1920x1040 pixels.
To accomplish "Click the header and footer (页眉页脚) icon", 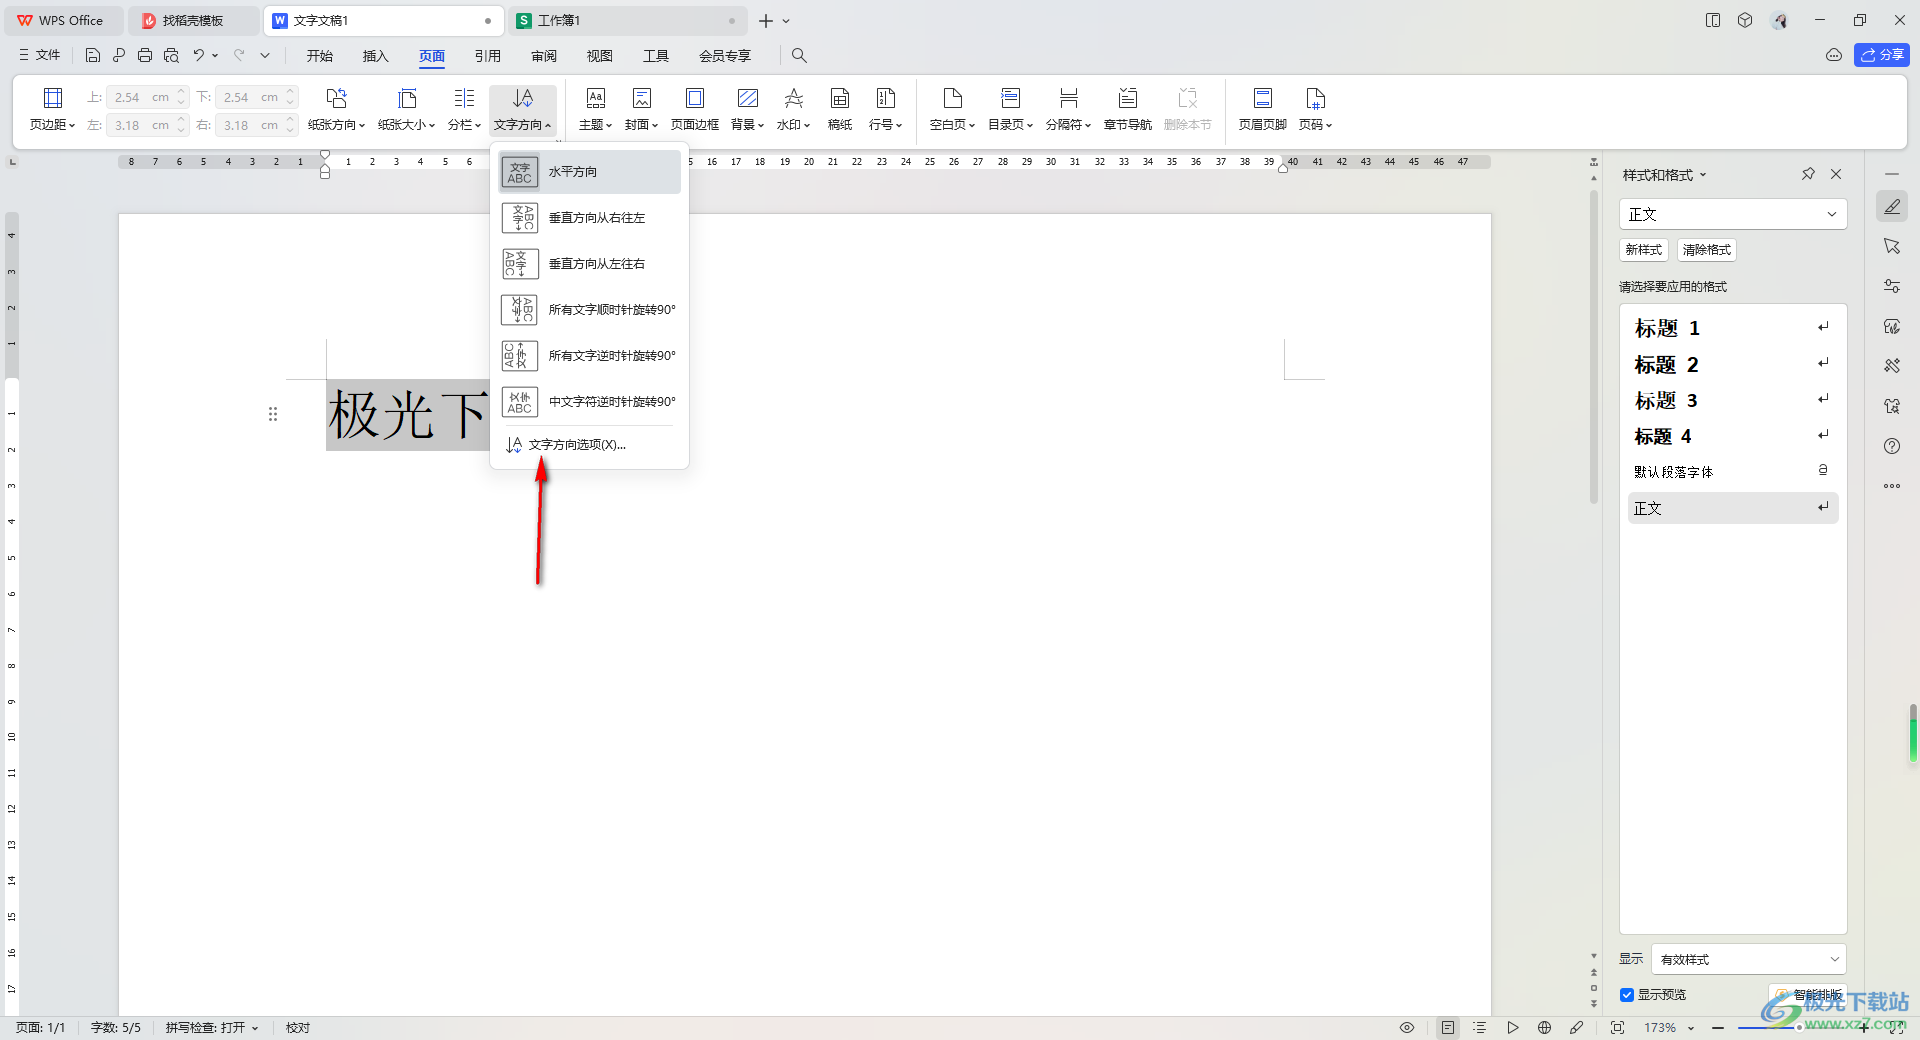I will coord(1262,98).
